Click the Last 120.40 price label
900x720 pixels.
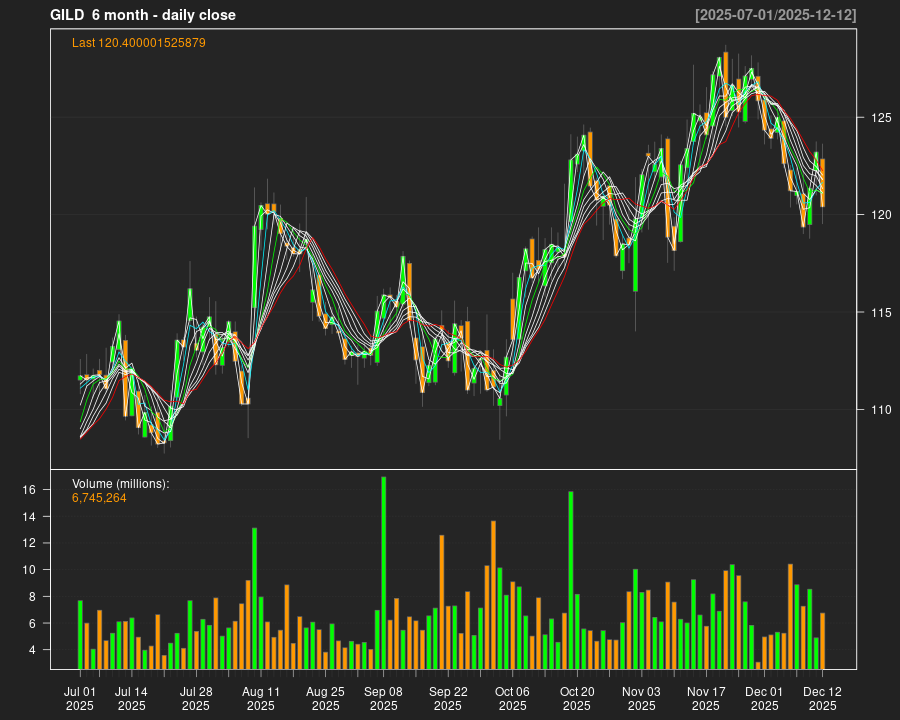[x=139, y=43]
